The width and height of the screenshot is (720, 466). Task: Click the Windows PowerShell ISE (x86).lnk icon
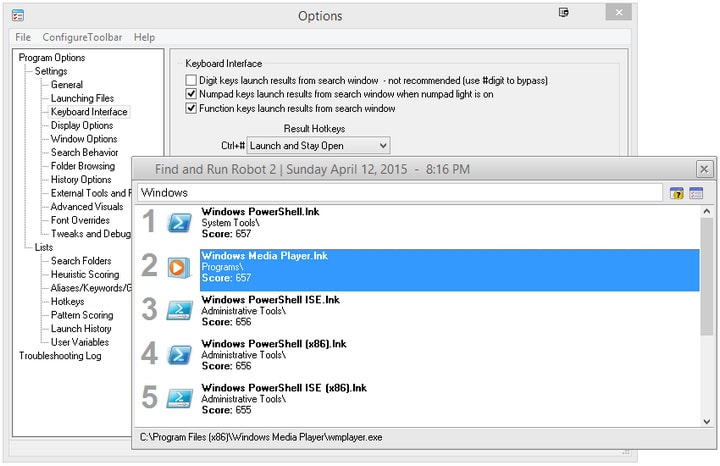pos(180,399)
